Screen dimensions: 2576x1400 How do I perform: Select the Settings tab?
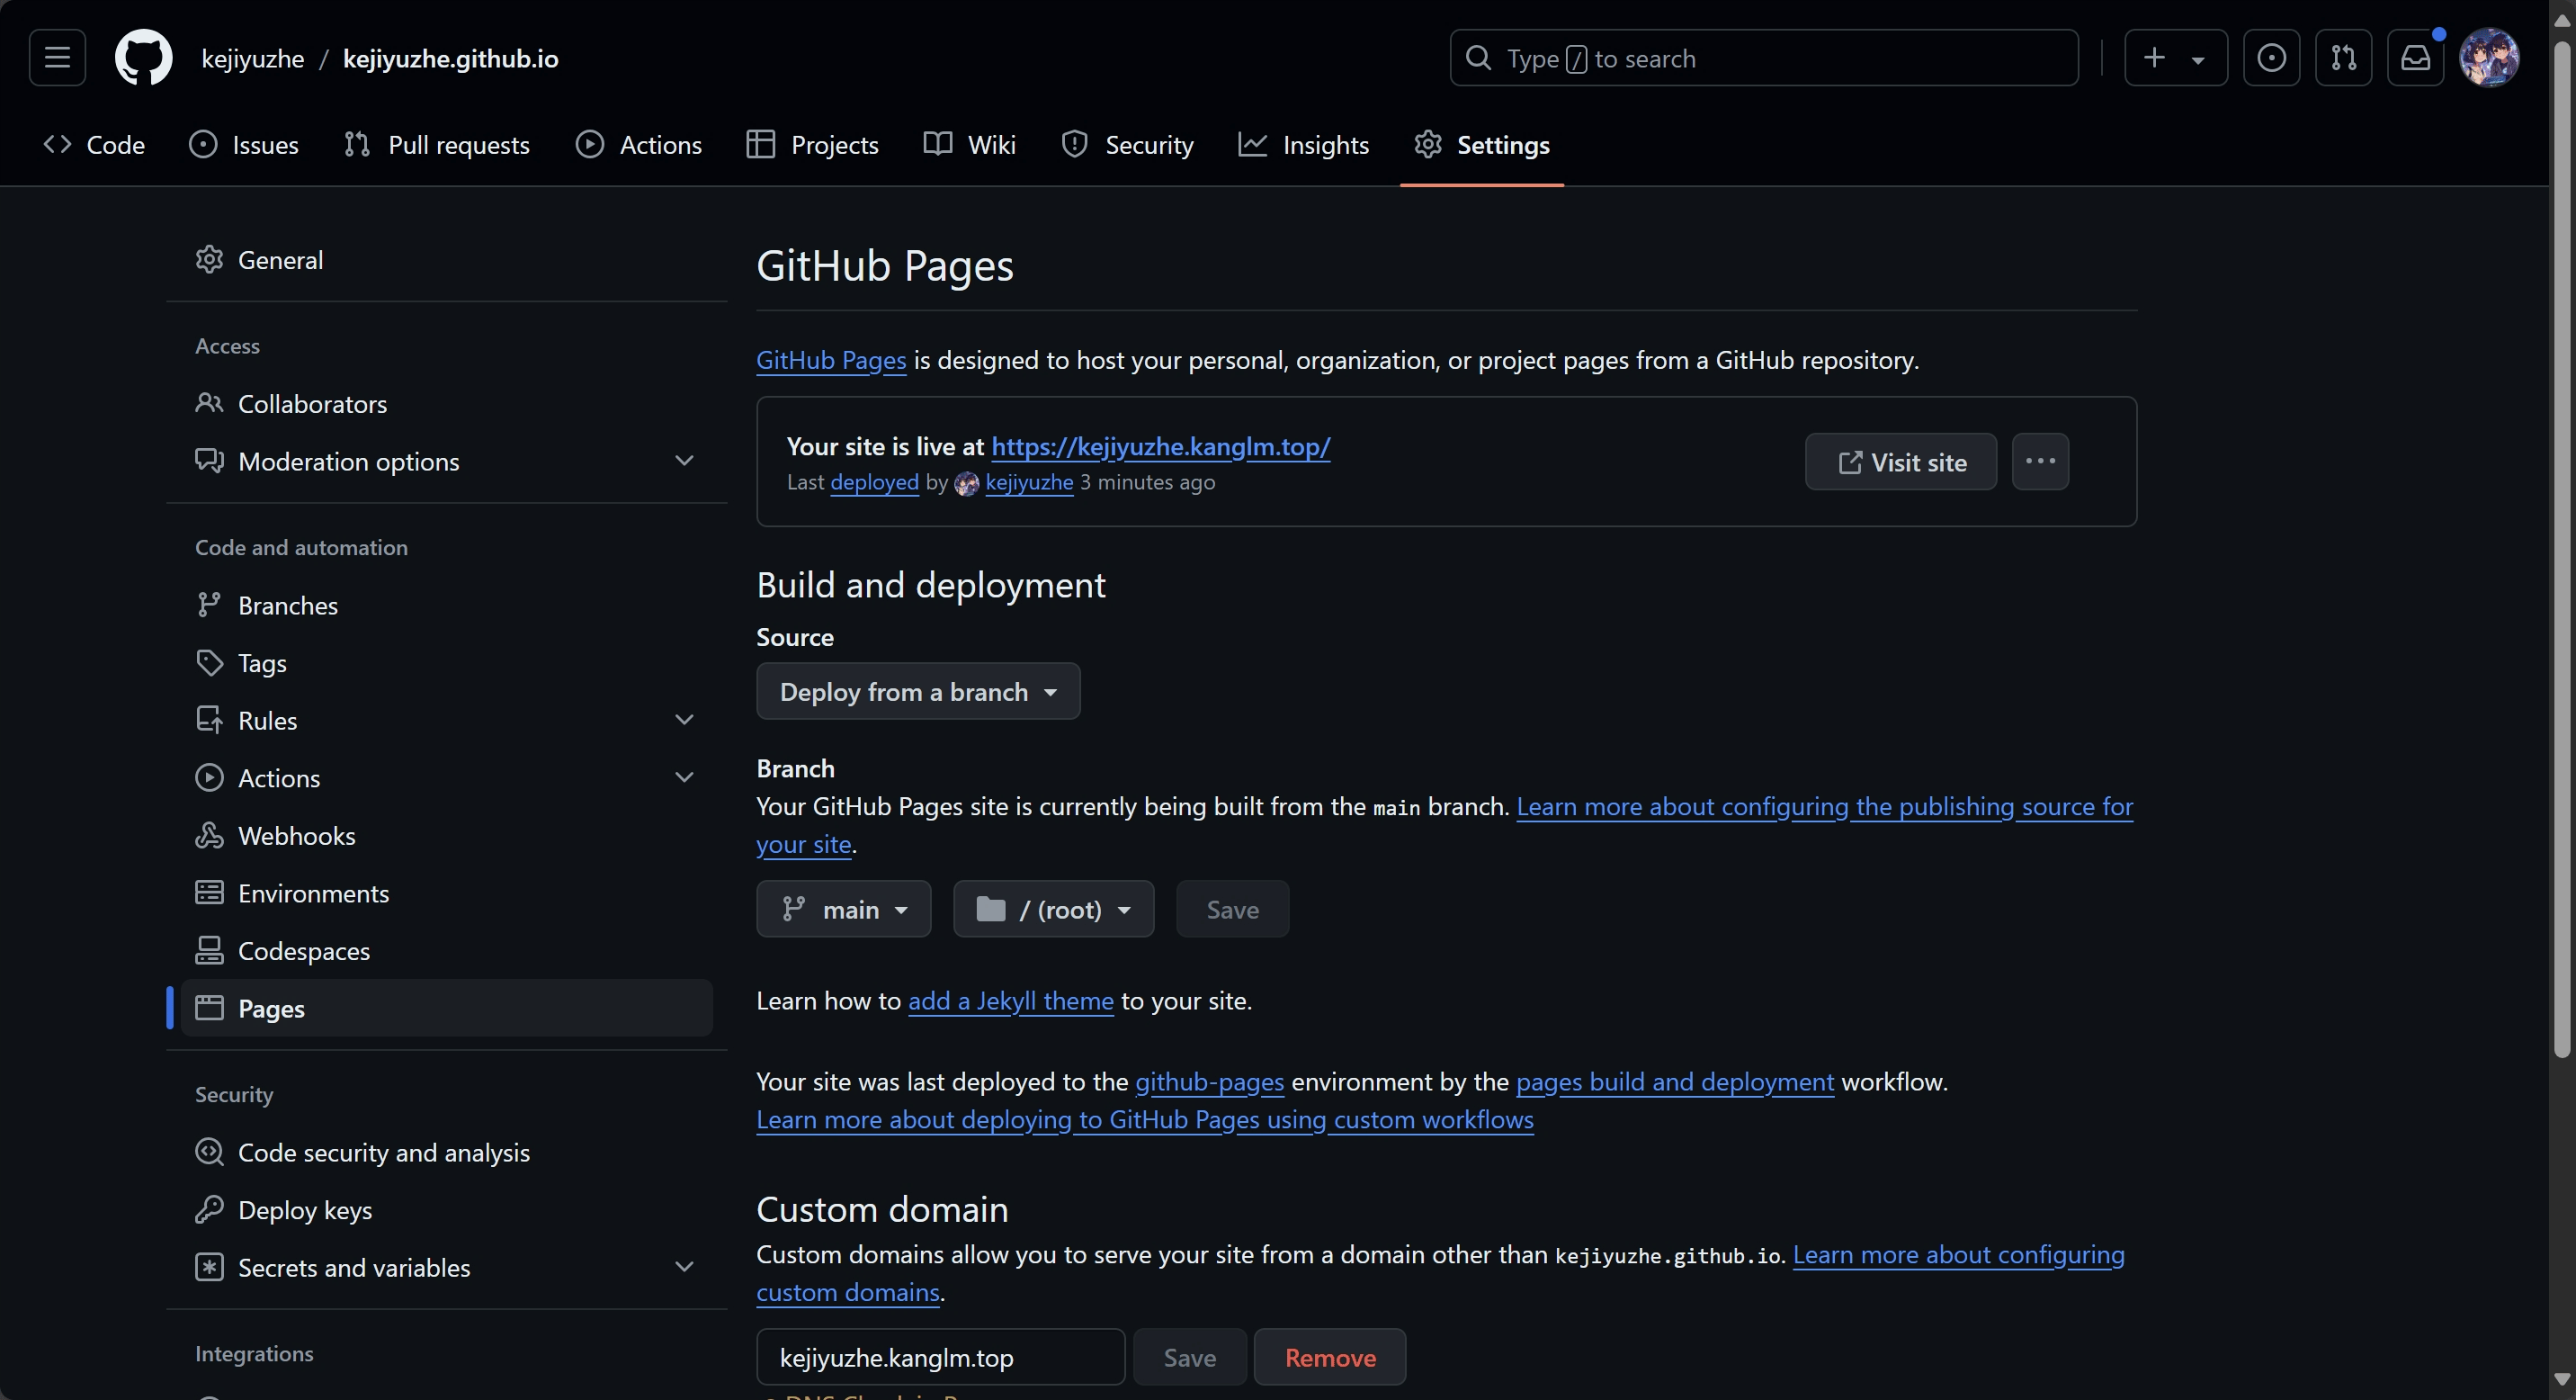coord(1482,145)
